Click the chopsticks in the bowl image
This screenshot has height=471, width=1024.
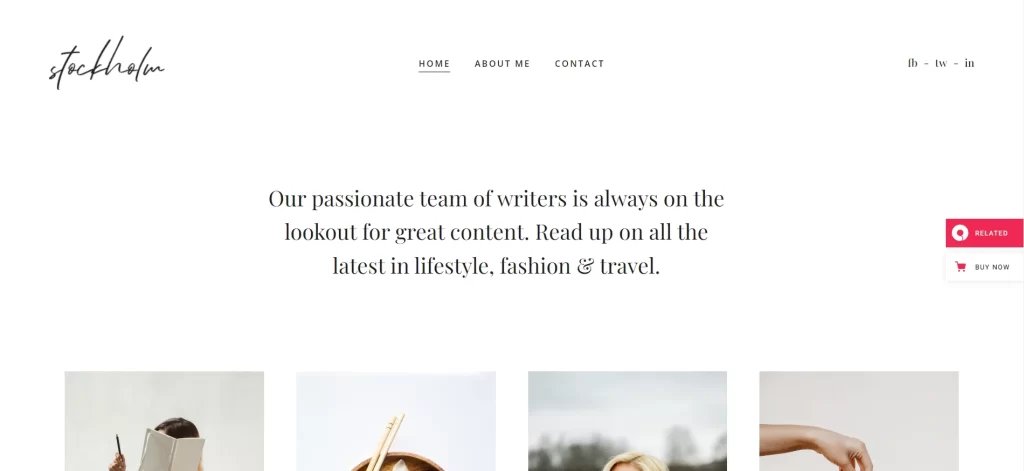387,441
